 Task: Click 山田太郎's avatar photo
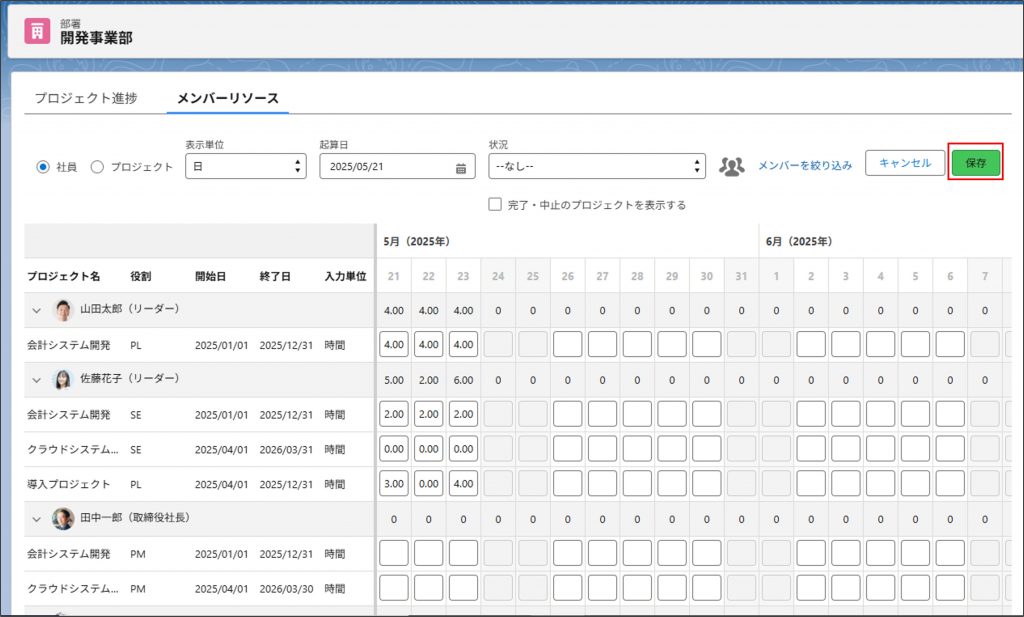tap(62, 310)
